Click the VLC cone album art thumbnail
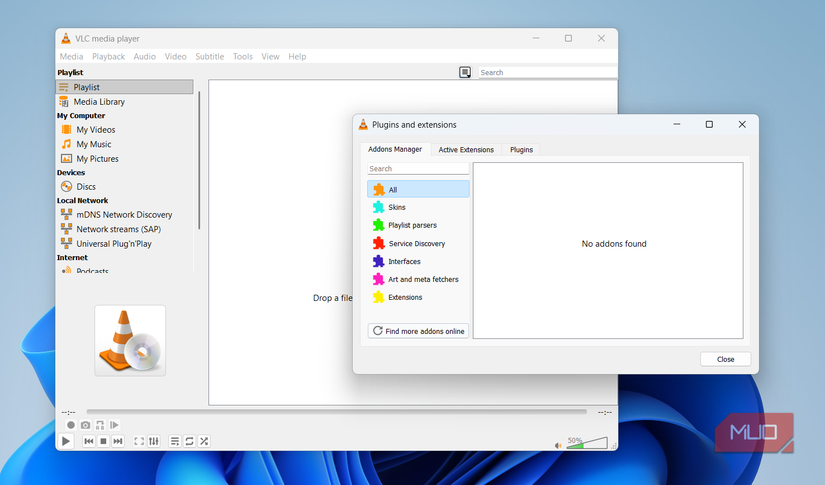Image resolution: width=825 pixels, height=485 pixels. [130, 340]
